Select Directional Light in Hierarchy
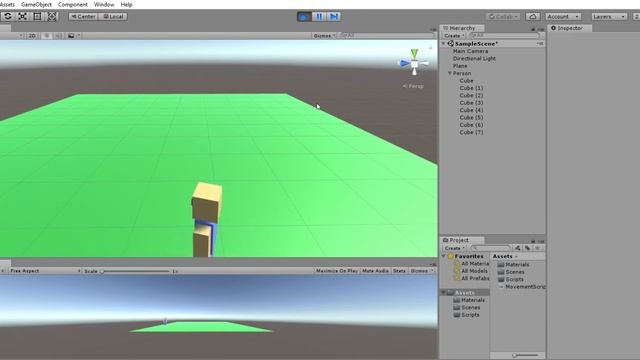This screenshot has width=640, height=360. [x=474, y=58]
